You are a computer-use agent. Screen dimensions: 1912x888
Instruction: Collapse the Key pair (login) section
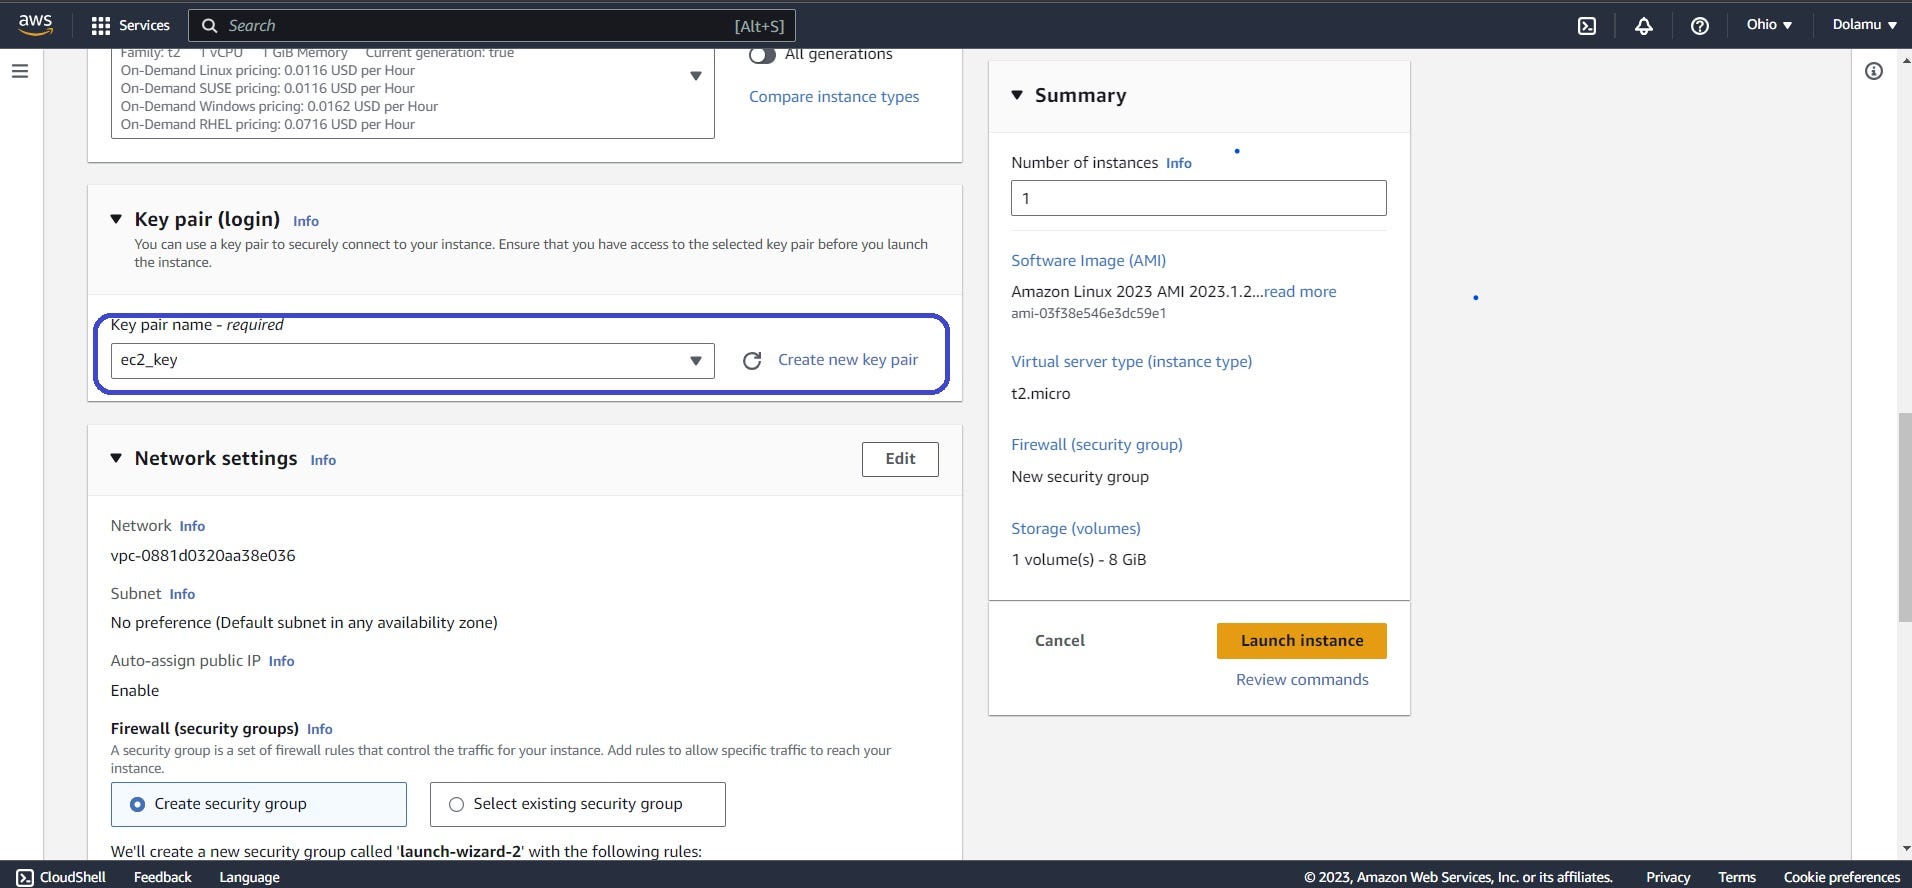tap(116, 219)
